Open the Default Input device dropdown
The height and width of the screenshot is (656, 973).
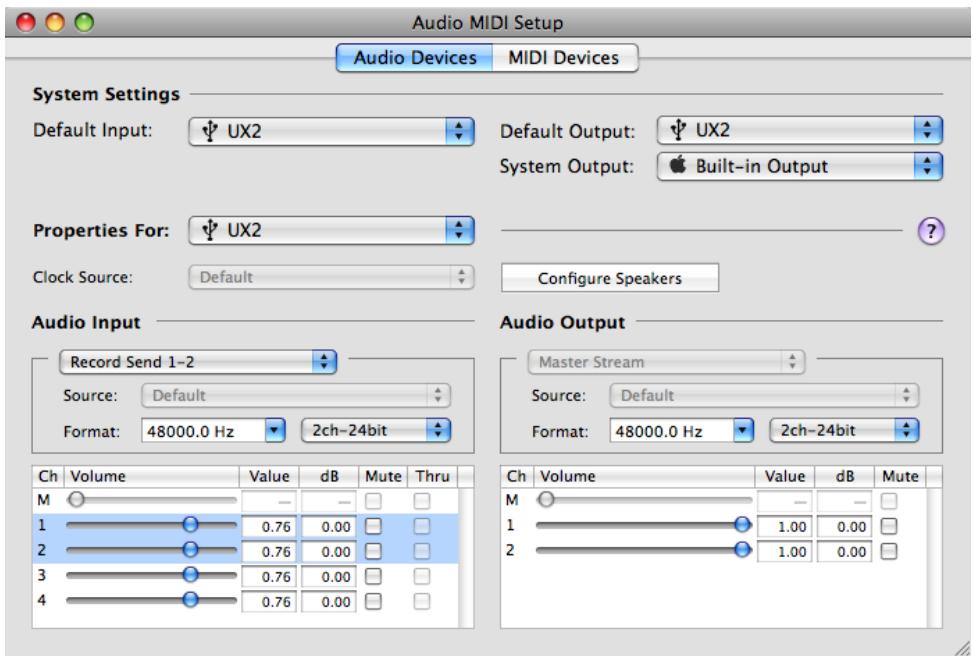click(x=331, y=132)
